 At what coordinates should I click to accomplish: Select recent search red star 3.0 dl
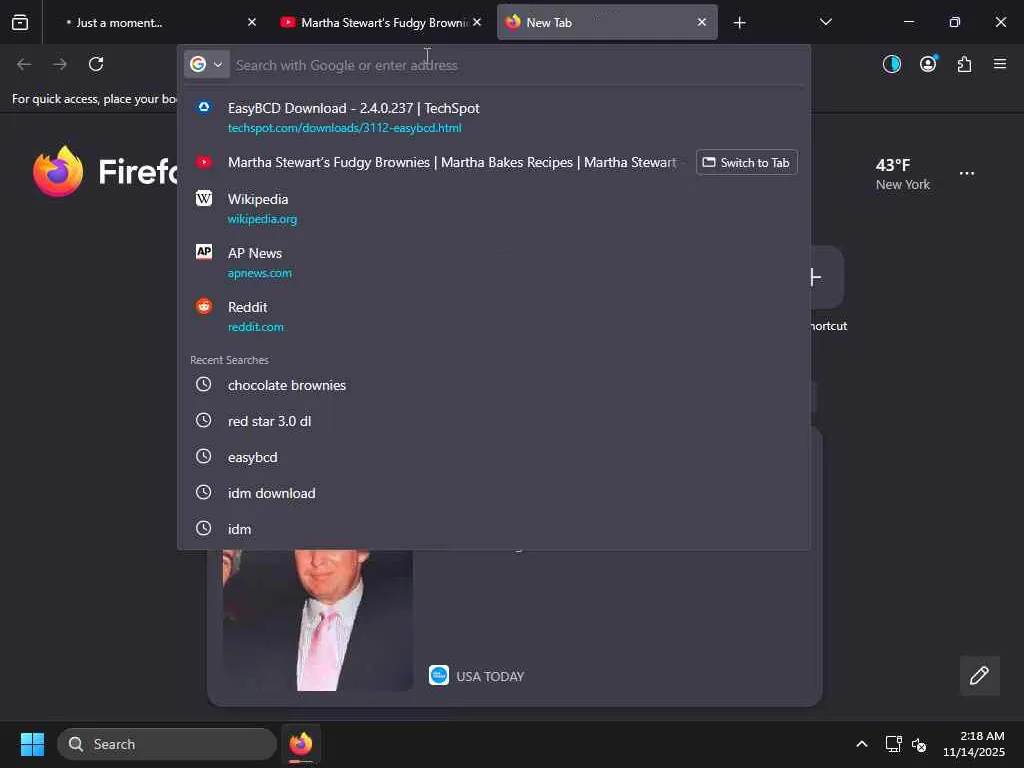(x=494, y=421)
